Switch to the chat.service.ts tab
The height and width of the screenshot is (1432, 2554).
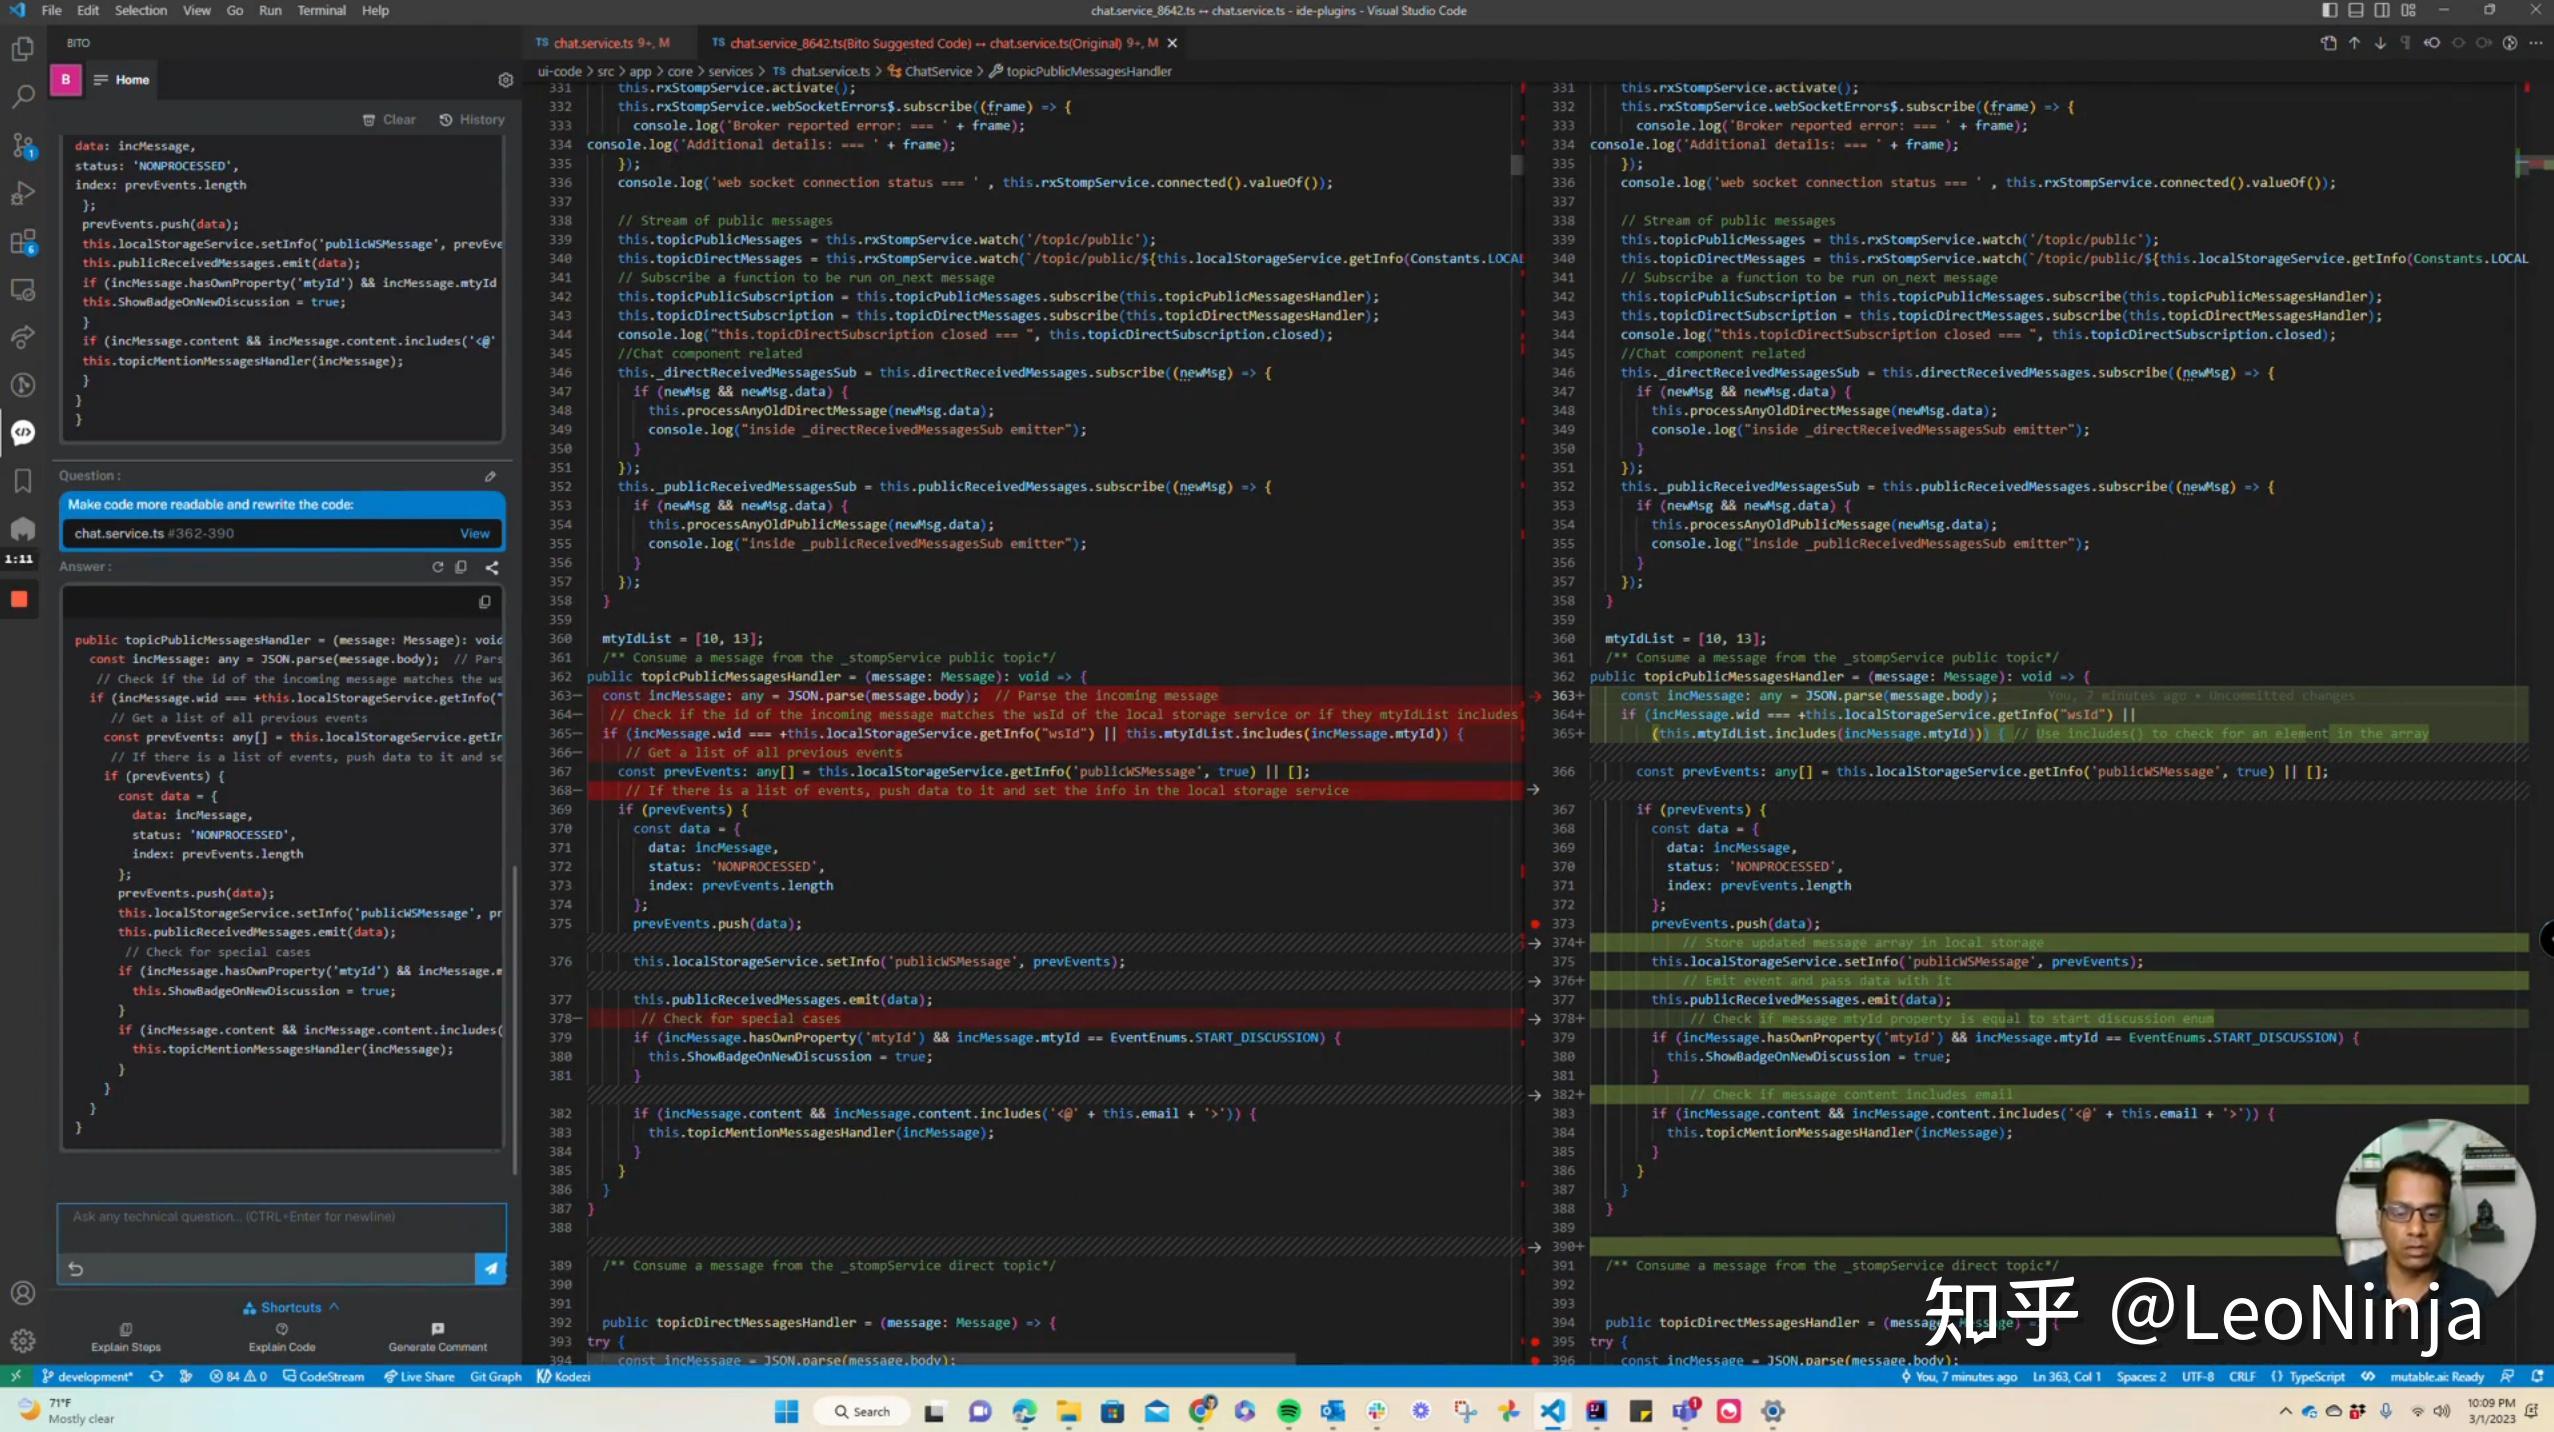[x=603, y=43]
